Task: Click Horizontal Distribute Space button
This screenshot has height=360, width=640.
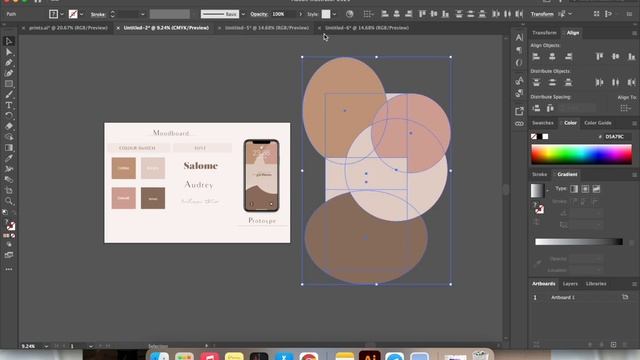Action: 550,108
